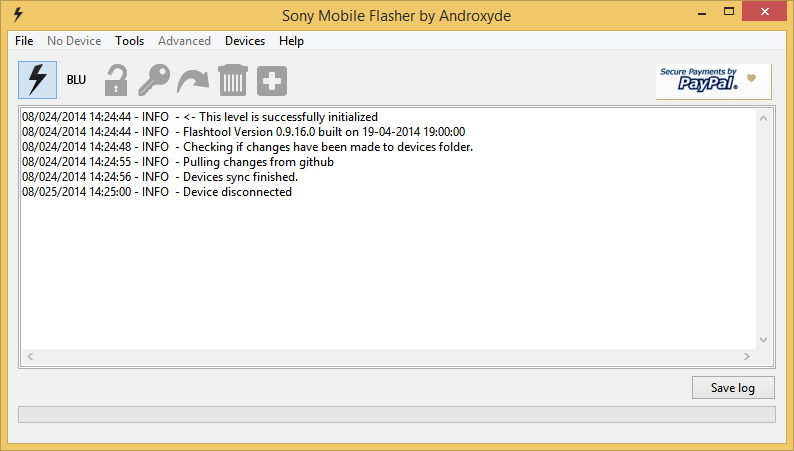Open the File menu
The width and height of the screenshot is (794, 451).
click(24, 41)
